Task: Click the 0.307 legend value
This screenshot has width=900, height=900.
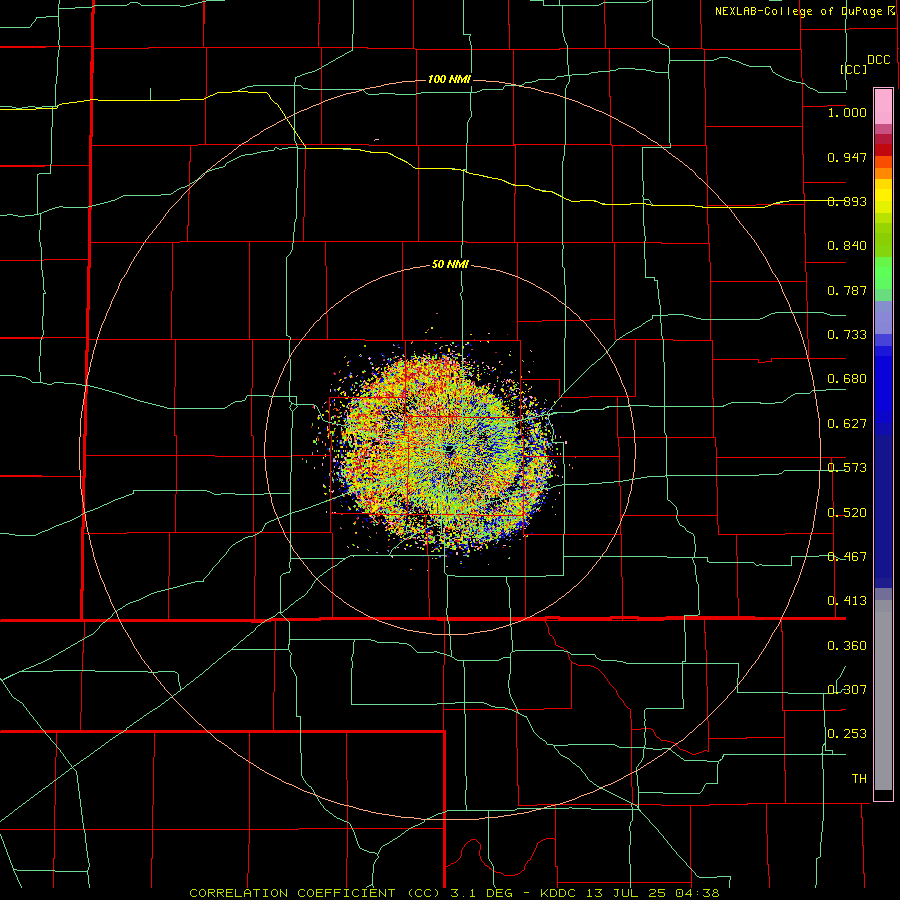Action: 847,690
